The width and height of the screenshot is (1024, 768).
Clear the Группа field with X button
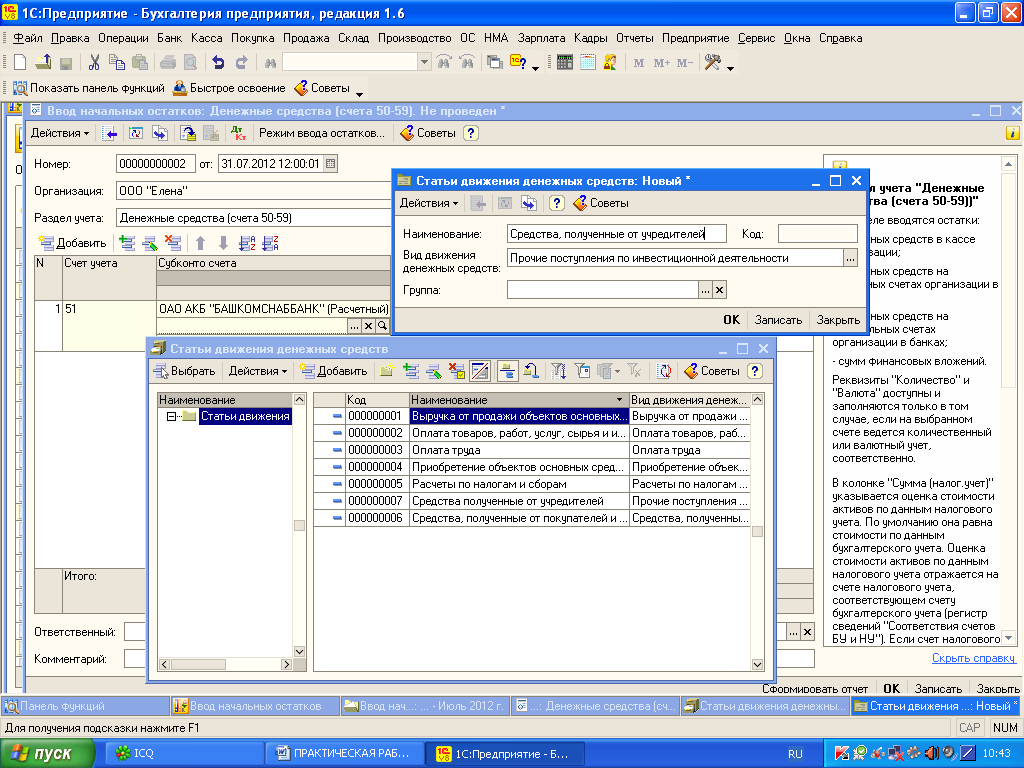719,290
